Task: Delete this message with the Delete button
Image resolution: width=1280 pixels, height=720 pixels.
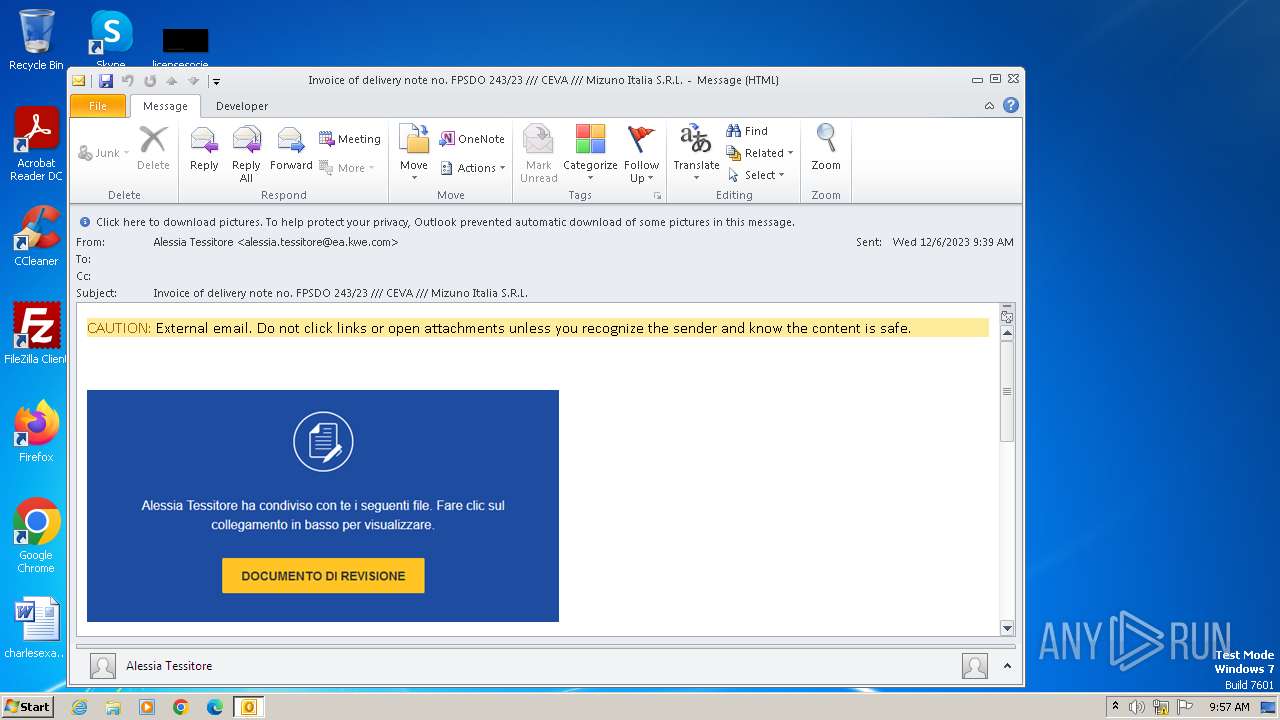Action: click(153, 149)
